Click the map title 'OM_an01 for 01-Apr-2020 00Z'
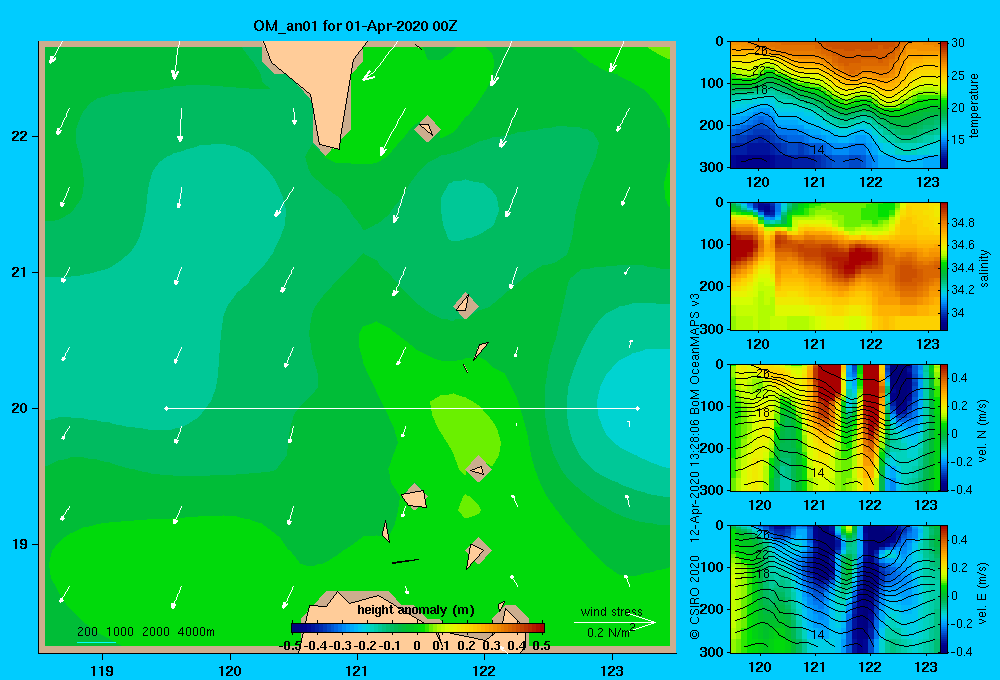 (x=355, y=26)
